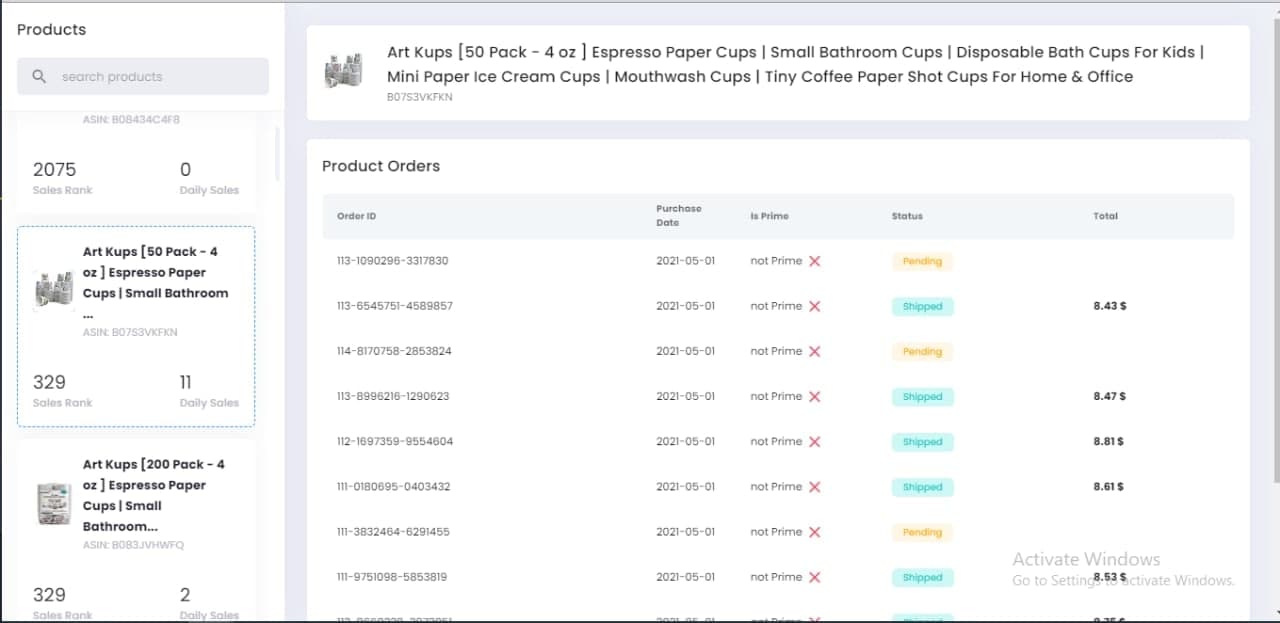Click the search magnifier icon in Products
The height and width of the screenshot is (623, 1280).
click(39, 76)
